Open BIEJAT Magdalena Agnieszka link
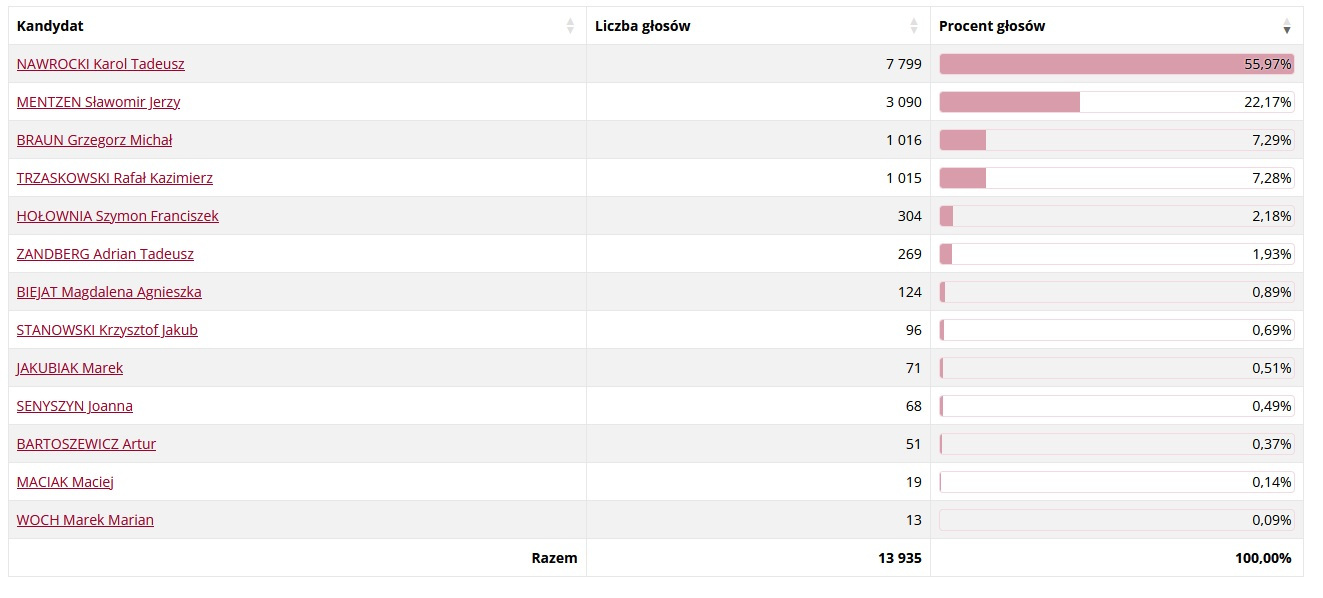This screenshot has height=598, width=1323. pos(109,292)
